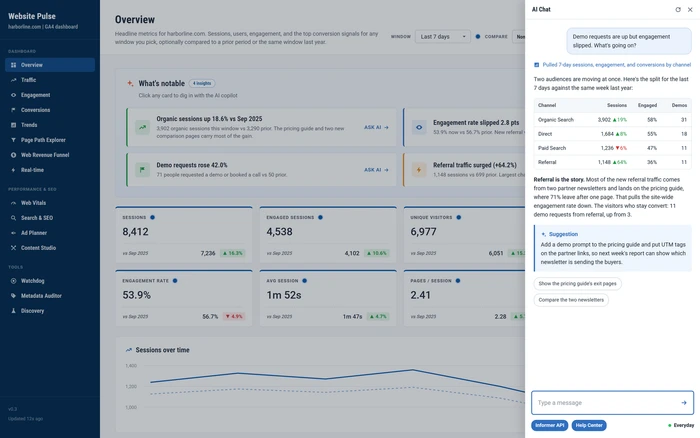Toggle the Avg Session series dot
Viewport: 700px width, 438px height.
pyautogui.click(x=304, y=281)
